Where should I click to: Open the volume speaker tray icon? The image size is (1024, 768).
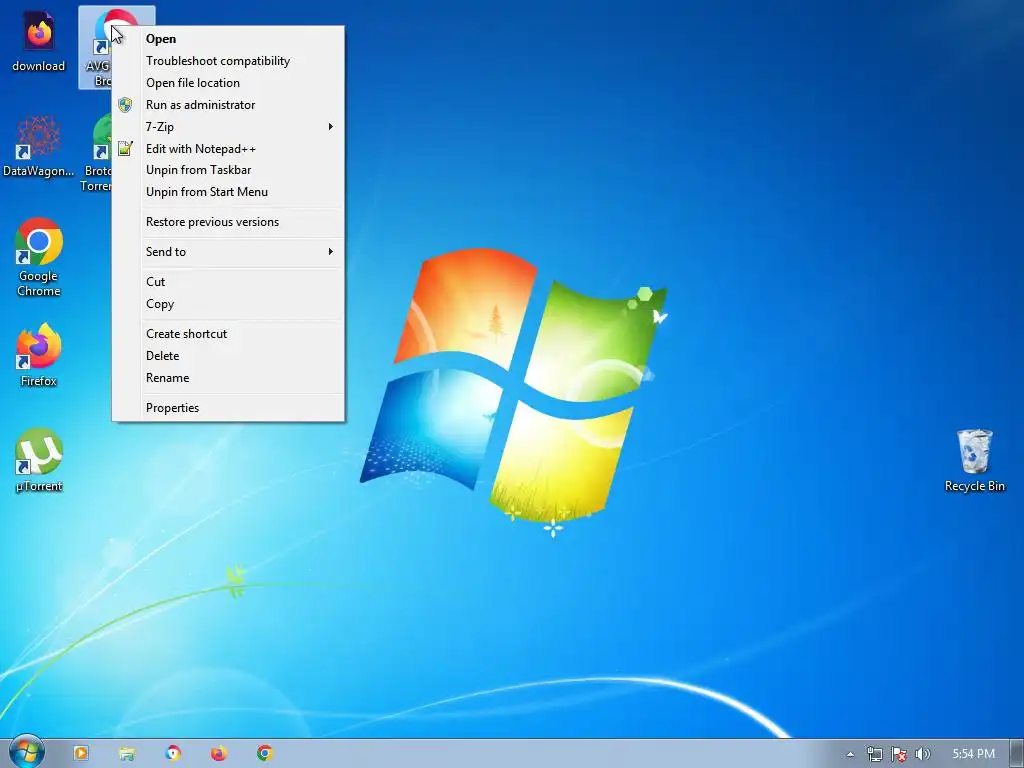[923, 754]
